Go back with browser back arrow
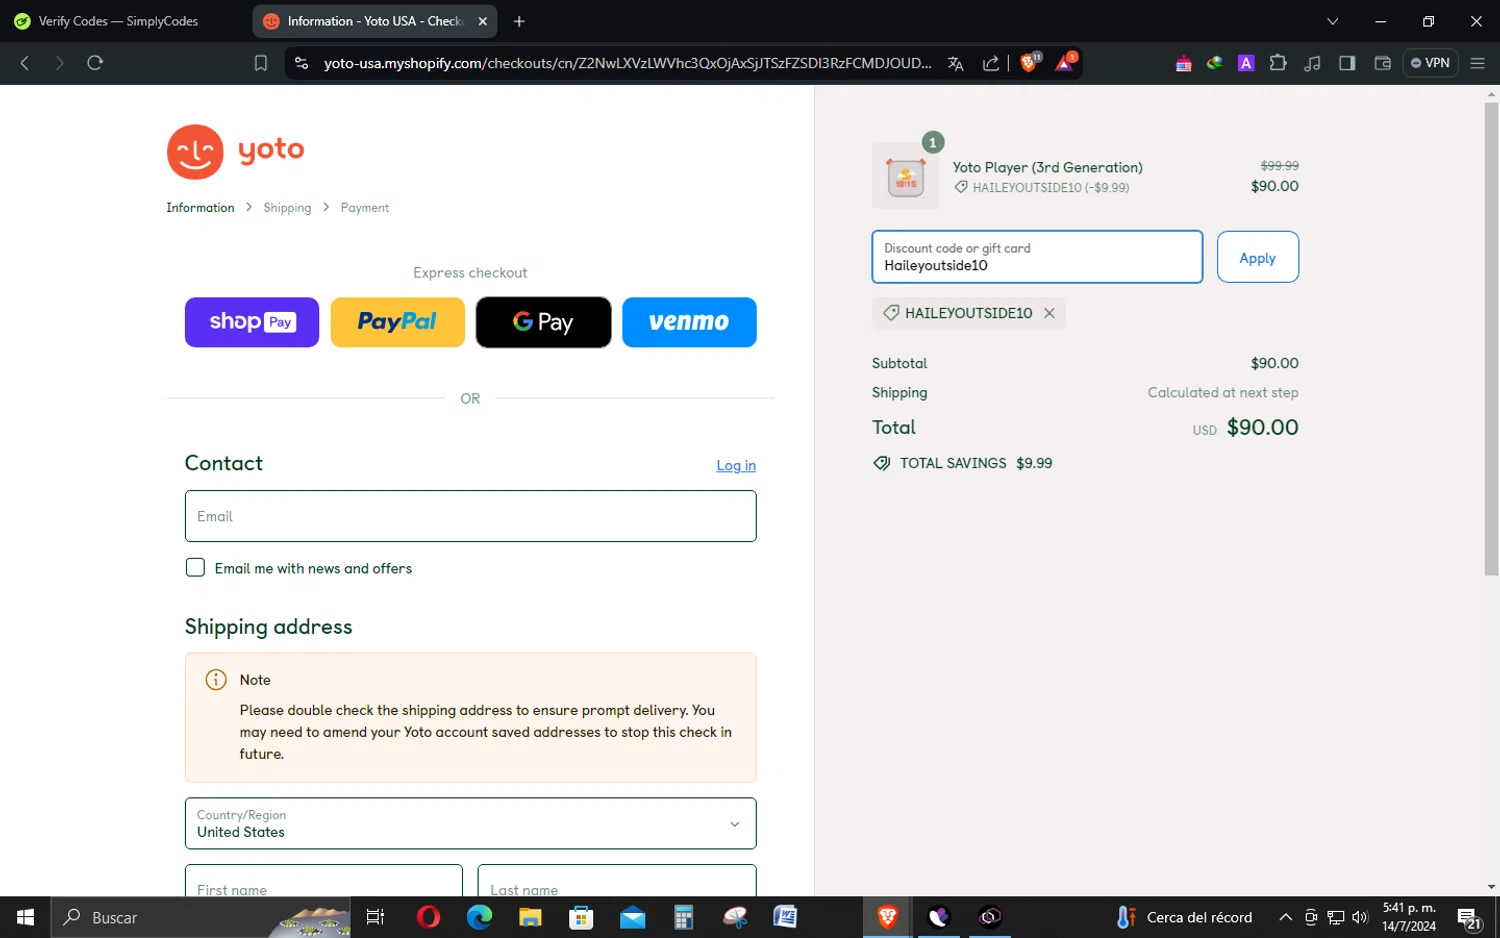 25,63
